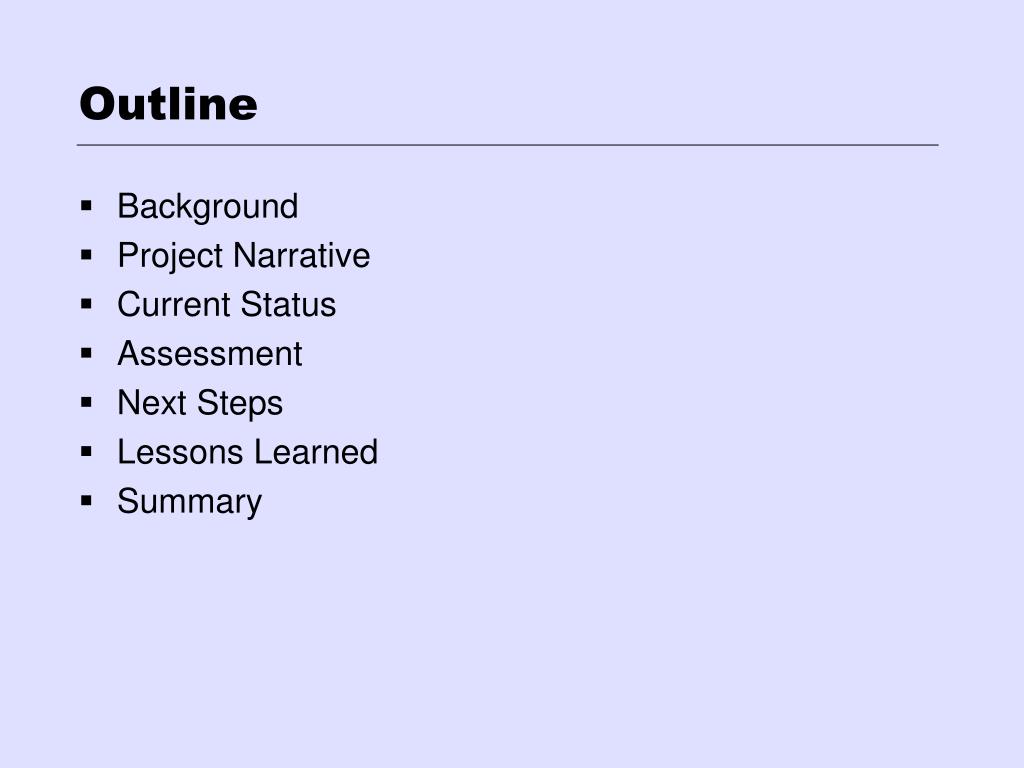This screenshot has height=768, width=1024.
Task: Click the word Learned in sixth bullet
Action: point(316,452)
